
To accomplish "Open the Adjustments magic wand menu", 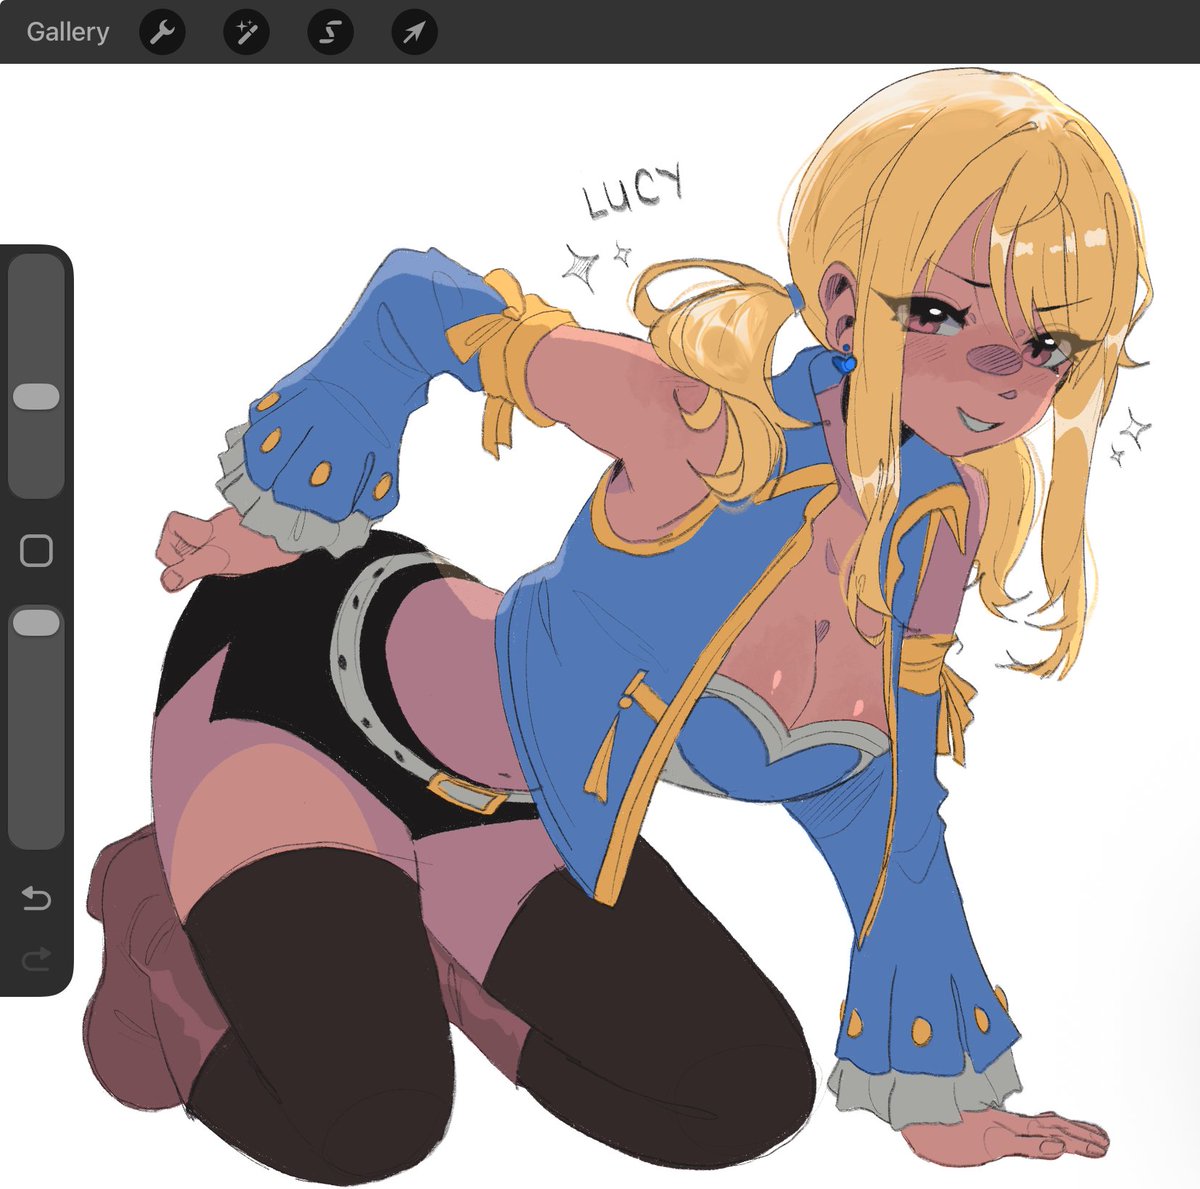I will 245,32.
